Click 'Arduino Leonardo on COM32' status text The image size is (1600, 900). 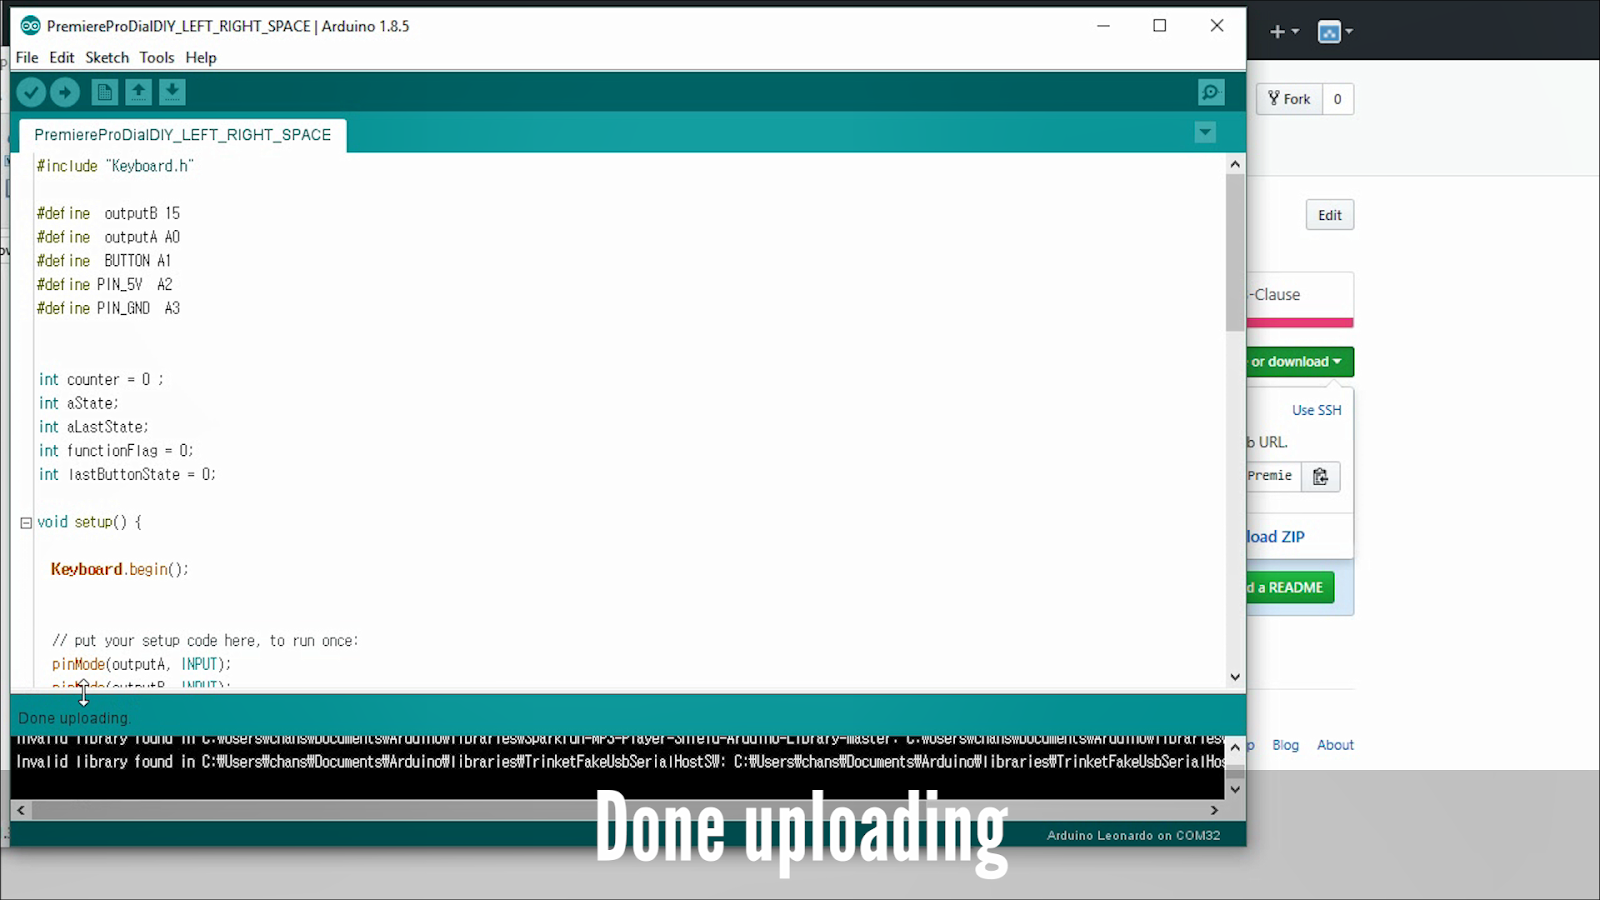1134,835
